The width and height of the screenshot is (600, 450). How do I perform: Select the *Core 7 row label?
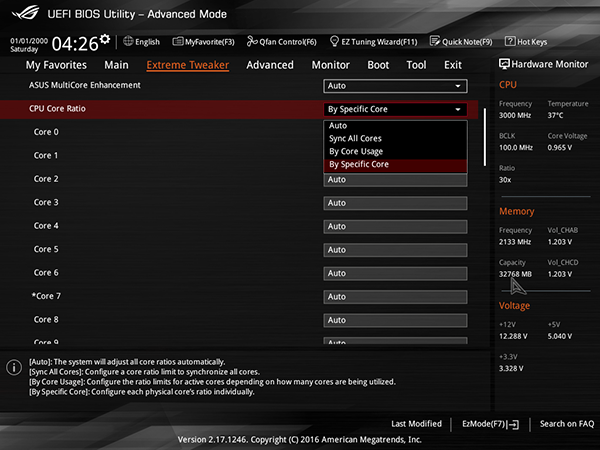click(46, 296)
